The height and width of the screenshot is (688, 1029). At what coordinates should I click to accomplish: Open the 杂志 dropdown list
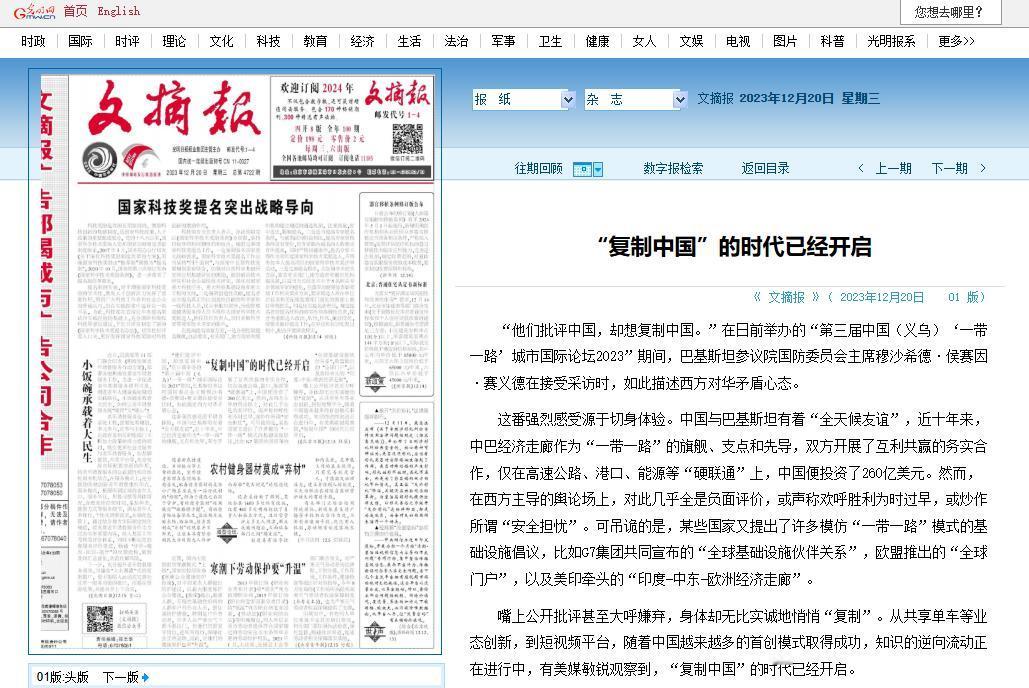(x=636, y=99)
